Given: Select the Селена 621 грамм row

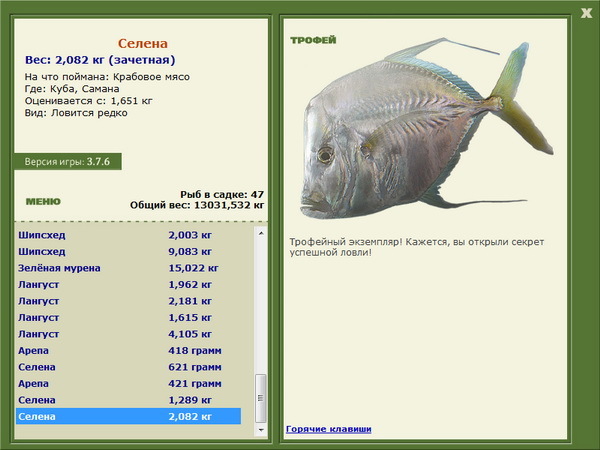Looking at the screenshot, I should point(129,367).
